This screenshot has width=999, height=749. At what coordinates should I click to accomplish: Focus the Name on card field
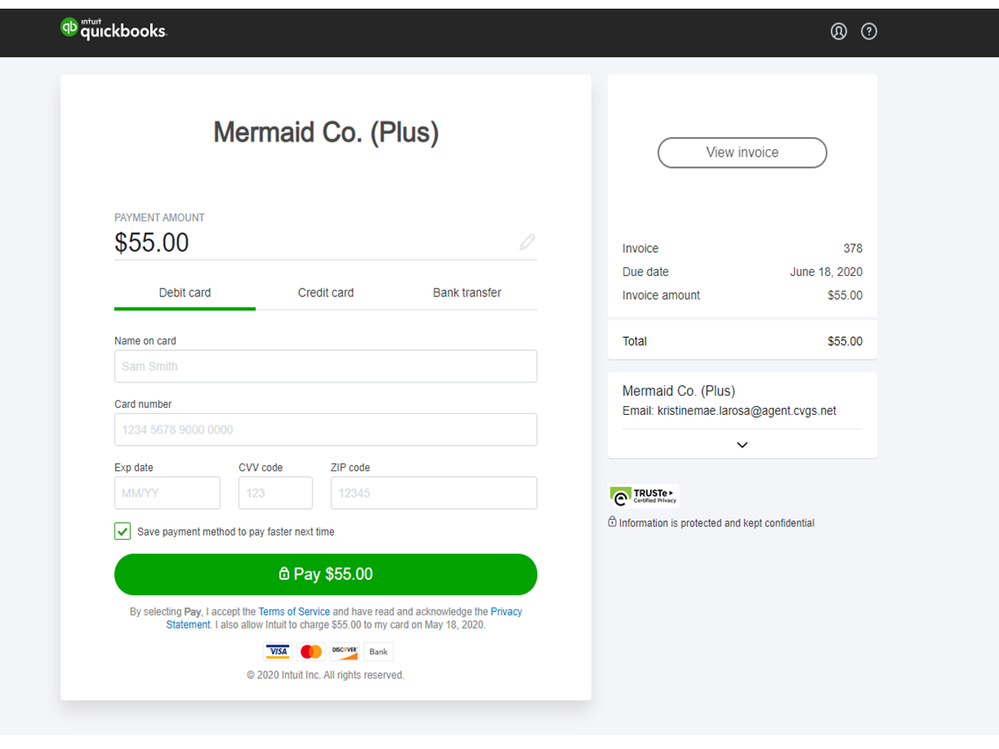pos(325,366)
